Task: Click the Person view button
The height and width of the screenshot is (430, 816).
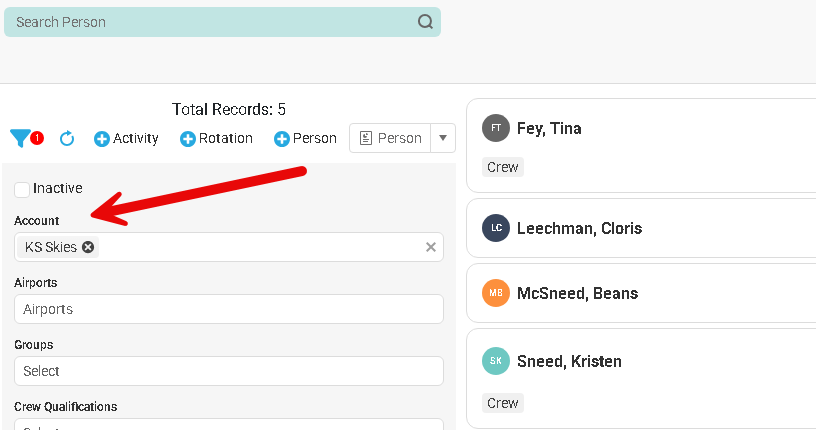Action: coord(390,138)
